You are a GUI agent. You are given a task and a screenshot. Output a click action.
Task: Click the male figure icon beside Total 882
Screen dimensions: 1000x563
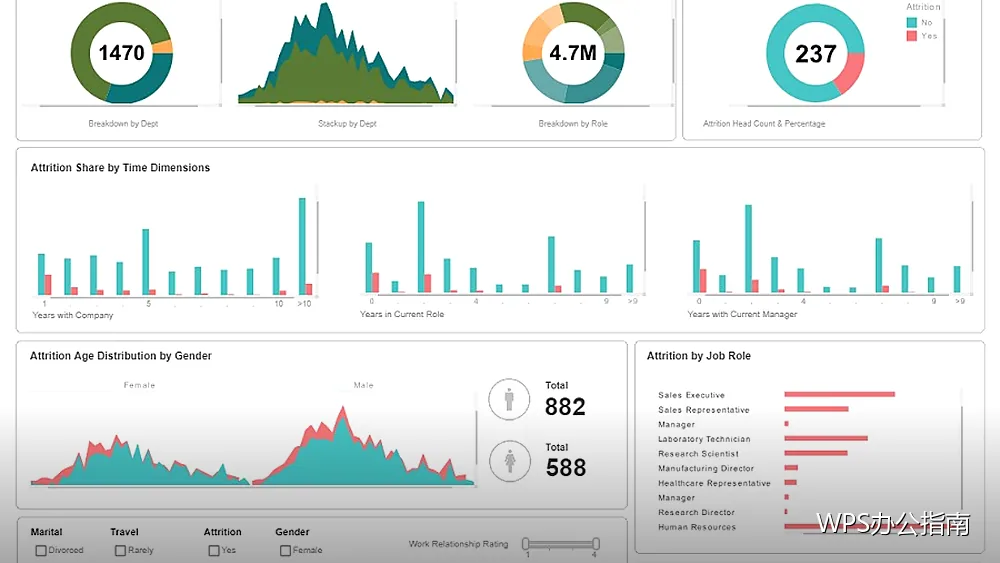click(509, 399)
